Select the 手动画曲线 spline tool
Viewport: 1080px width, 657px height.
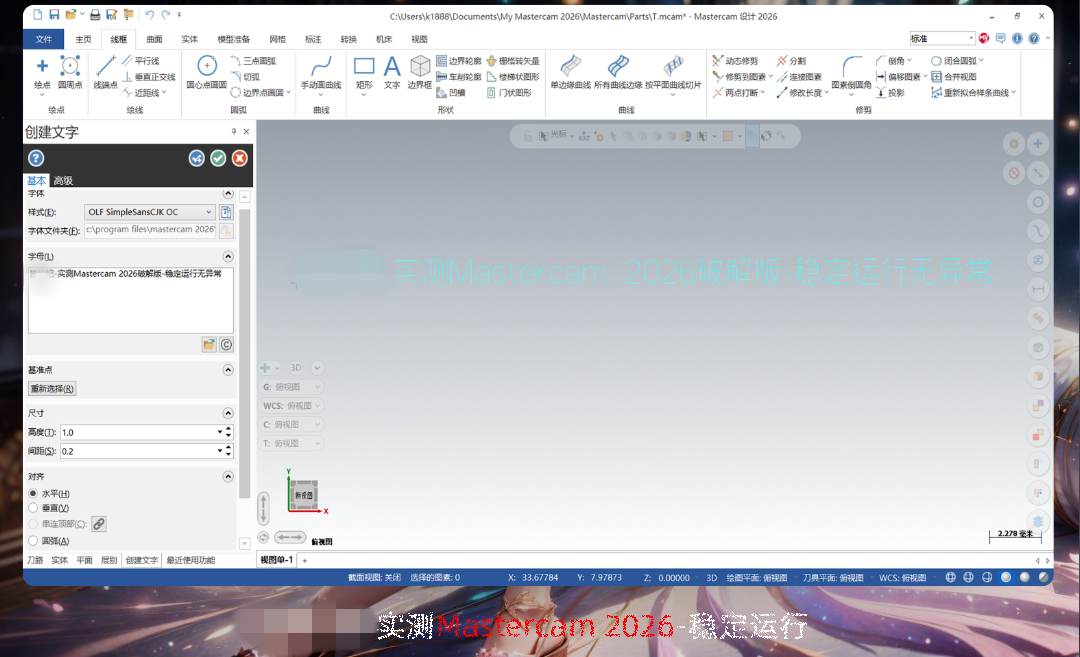pos(321,74)
